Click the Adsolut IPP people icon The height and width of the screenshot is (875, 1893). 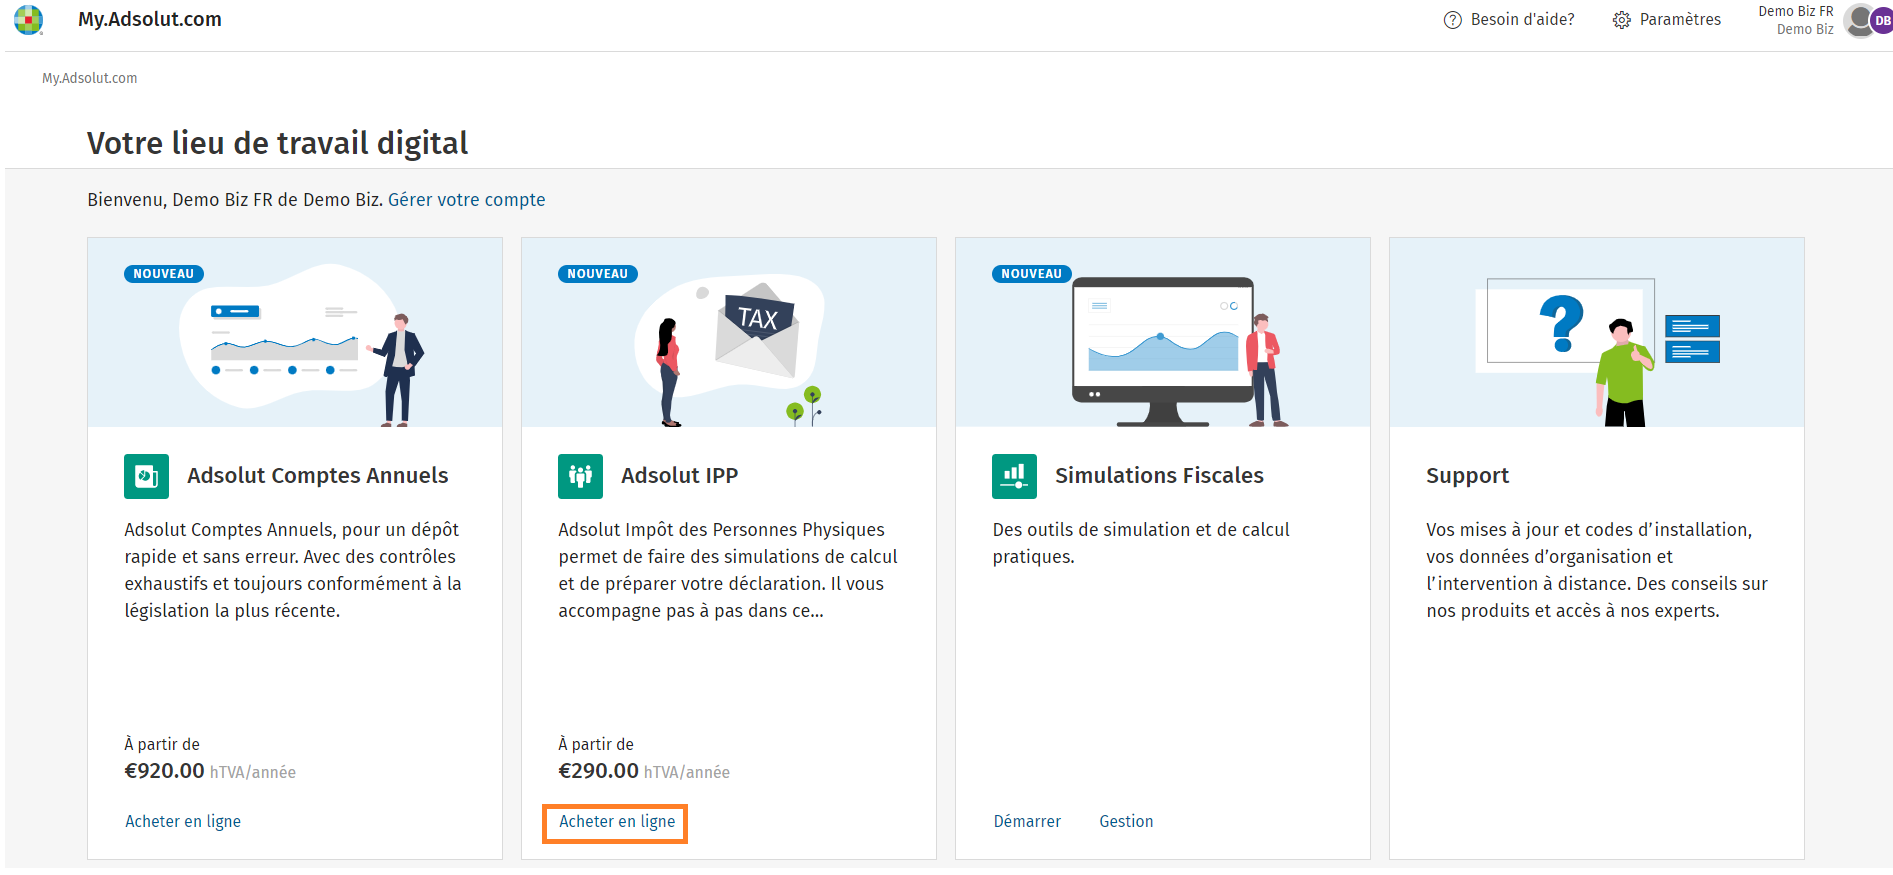click(580, 476)
